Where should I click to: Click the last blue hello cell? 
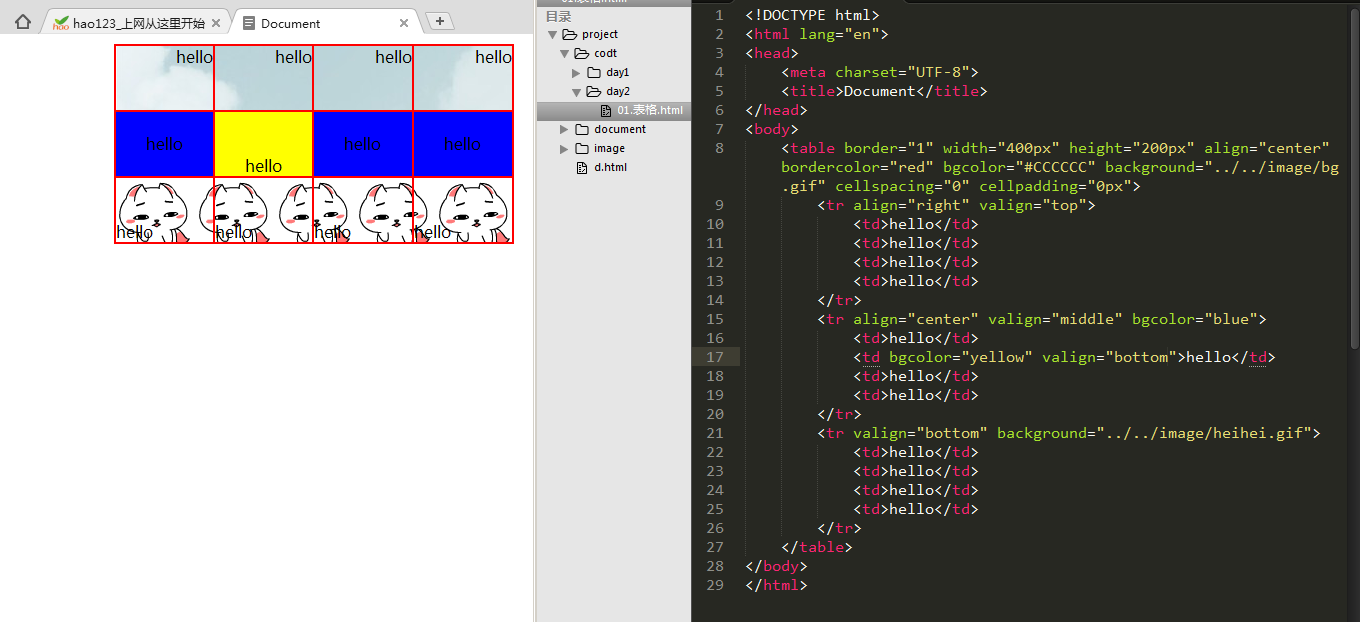463,144
